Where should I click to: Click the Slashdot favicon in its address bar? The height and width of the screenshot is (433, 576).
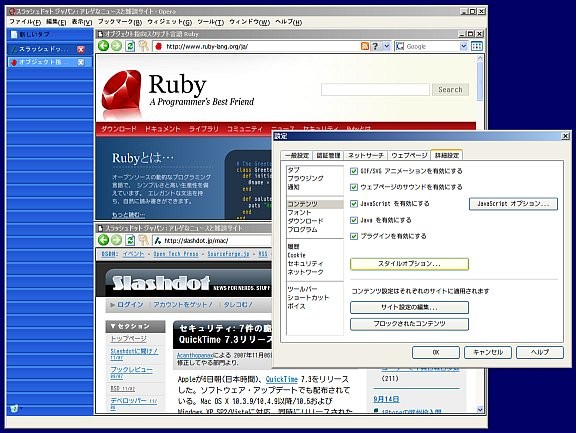pyautogui.click(x=158, y=241)
